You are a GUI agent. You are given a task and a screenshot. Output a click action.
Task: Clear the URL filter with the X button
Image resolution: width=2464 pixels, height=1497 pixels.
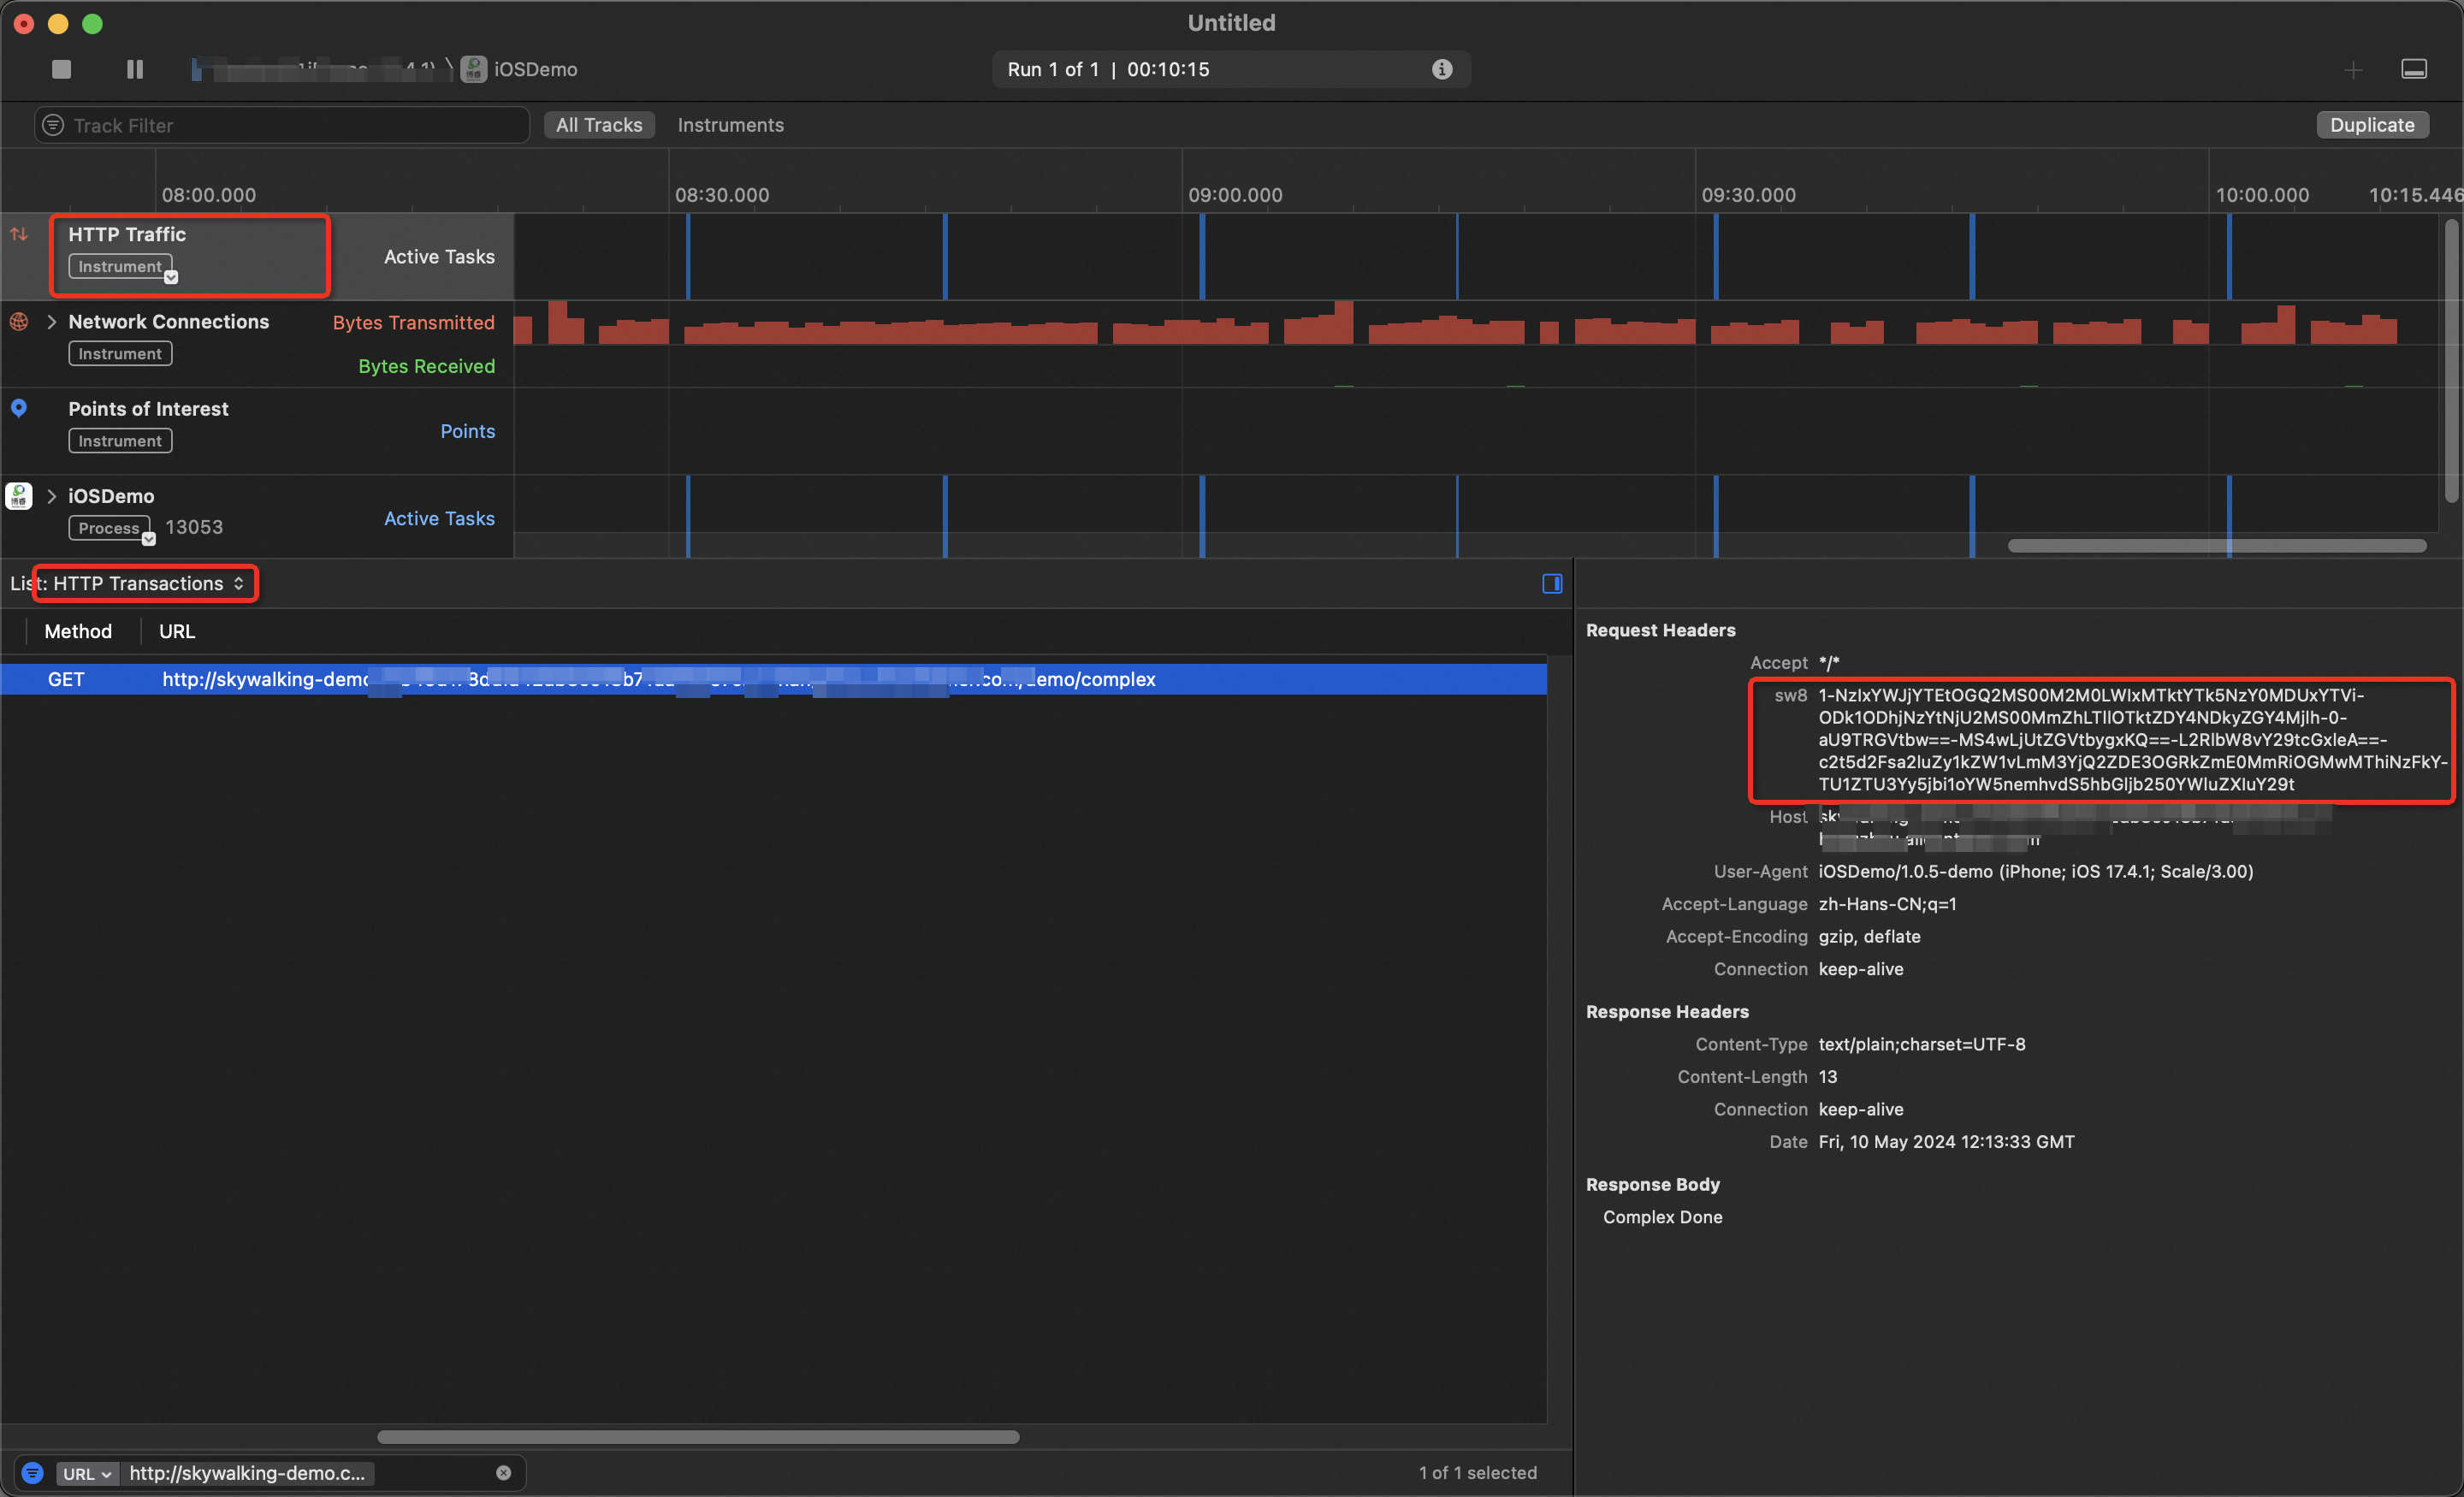coord(503,1472)
